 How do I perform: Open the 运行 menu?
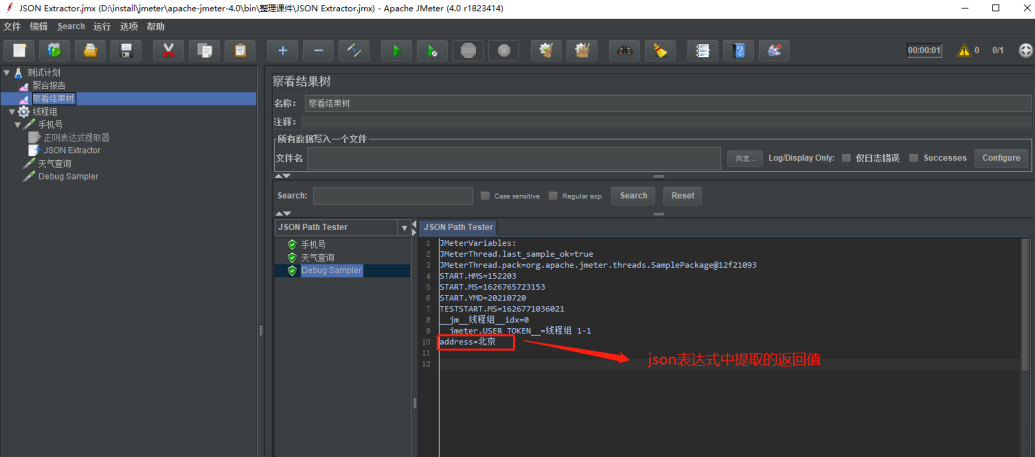(x=102, y=26)
